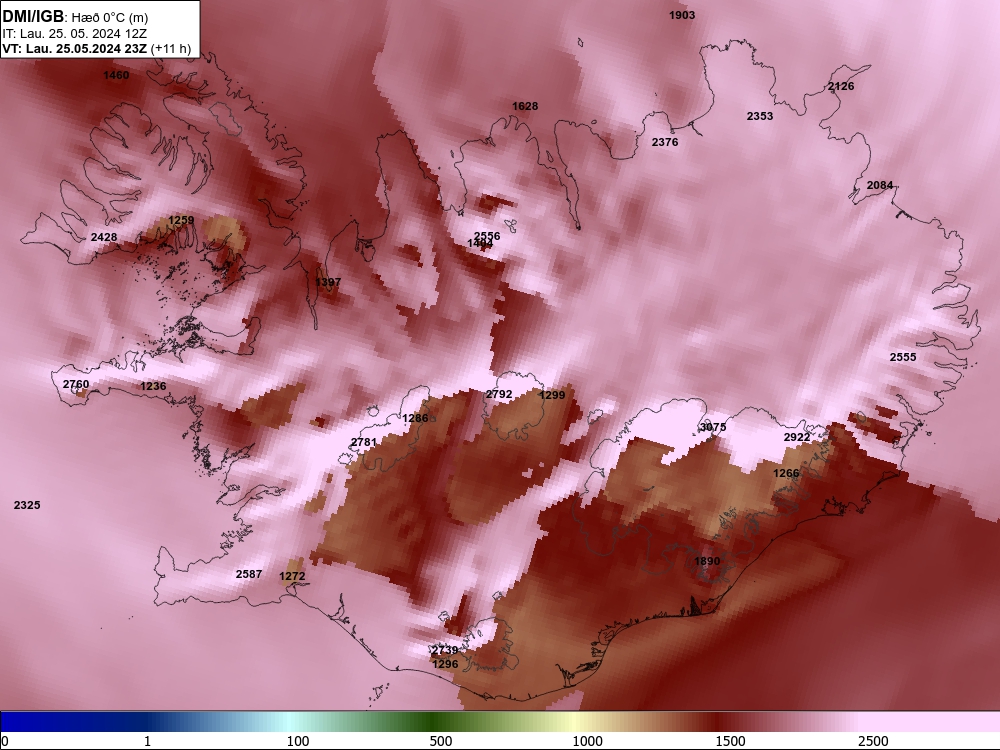Click the 100 label on the color scale

[x=298, y=741]
